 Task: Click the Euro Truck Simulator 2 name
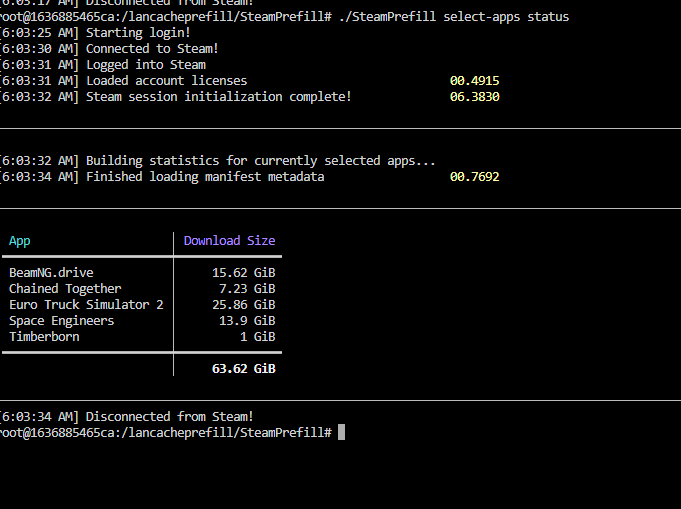pos(86,305)
